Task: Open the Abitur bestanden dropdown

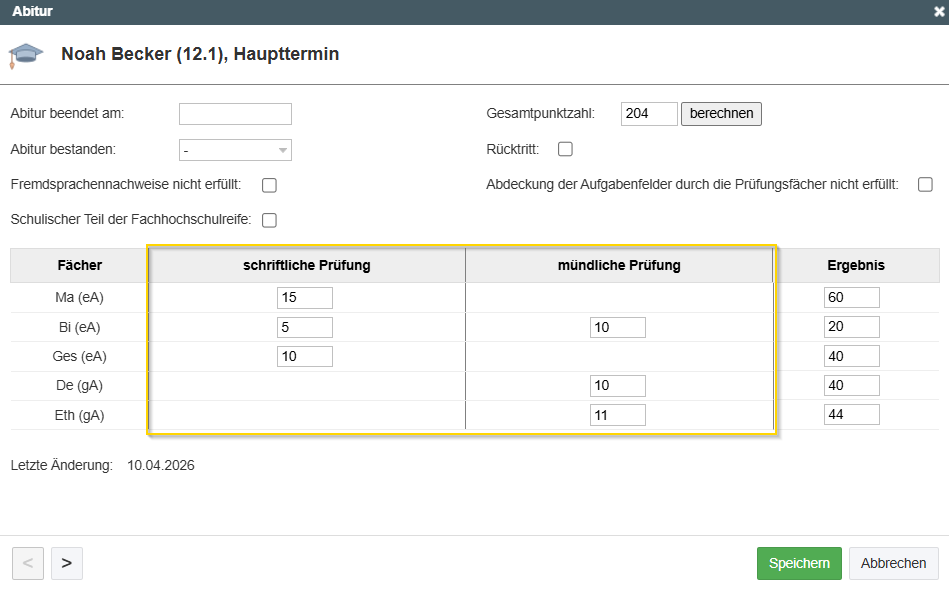Action: pos(235,150)
